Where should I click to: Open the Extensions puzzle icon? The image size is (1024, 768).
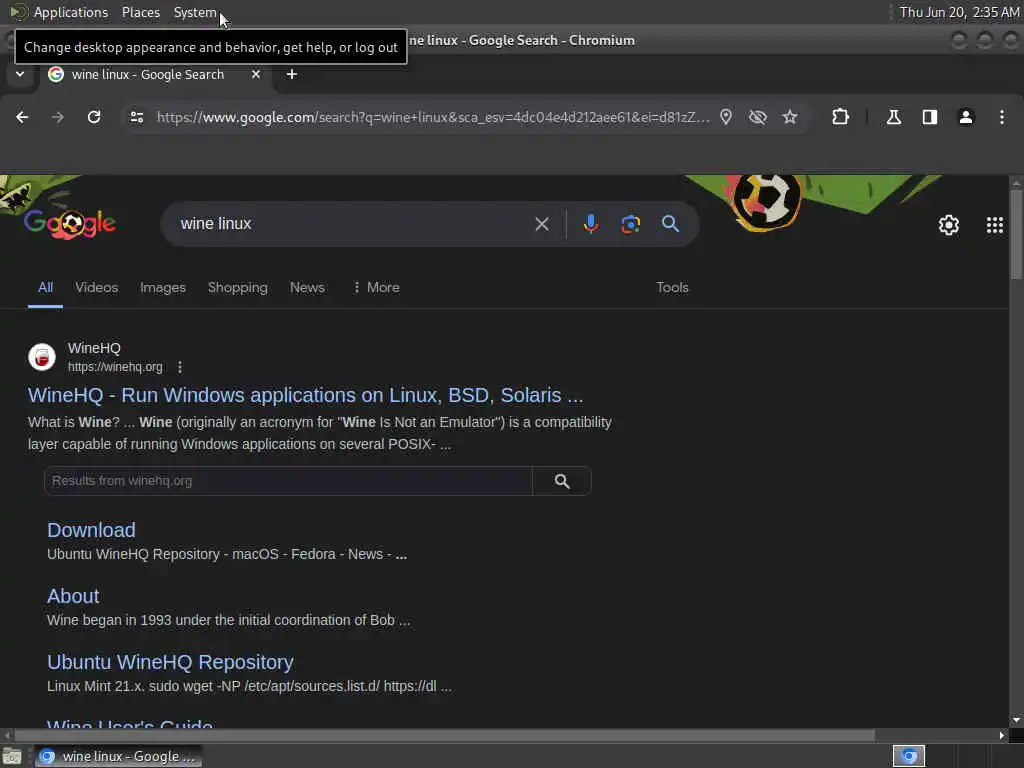(840, 117)
